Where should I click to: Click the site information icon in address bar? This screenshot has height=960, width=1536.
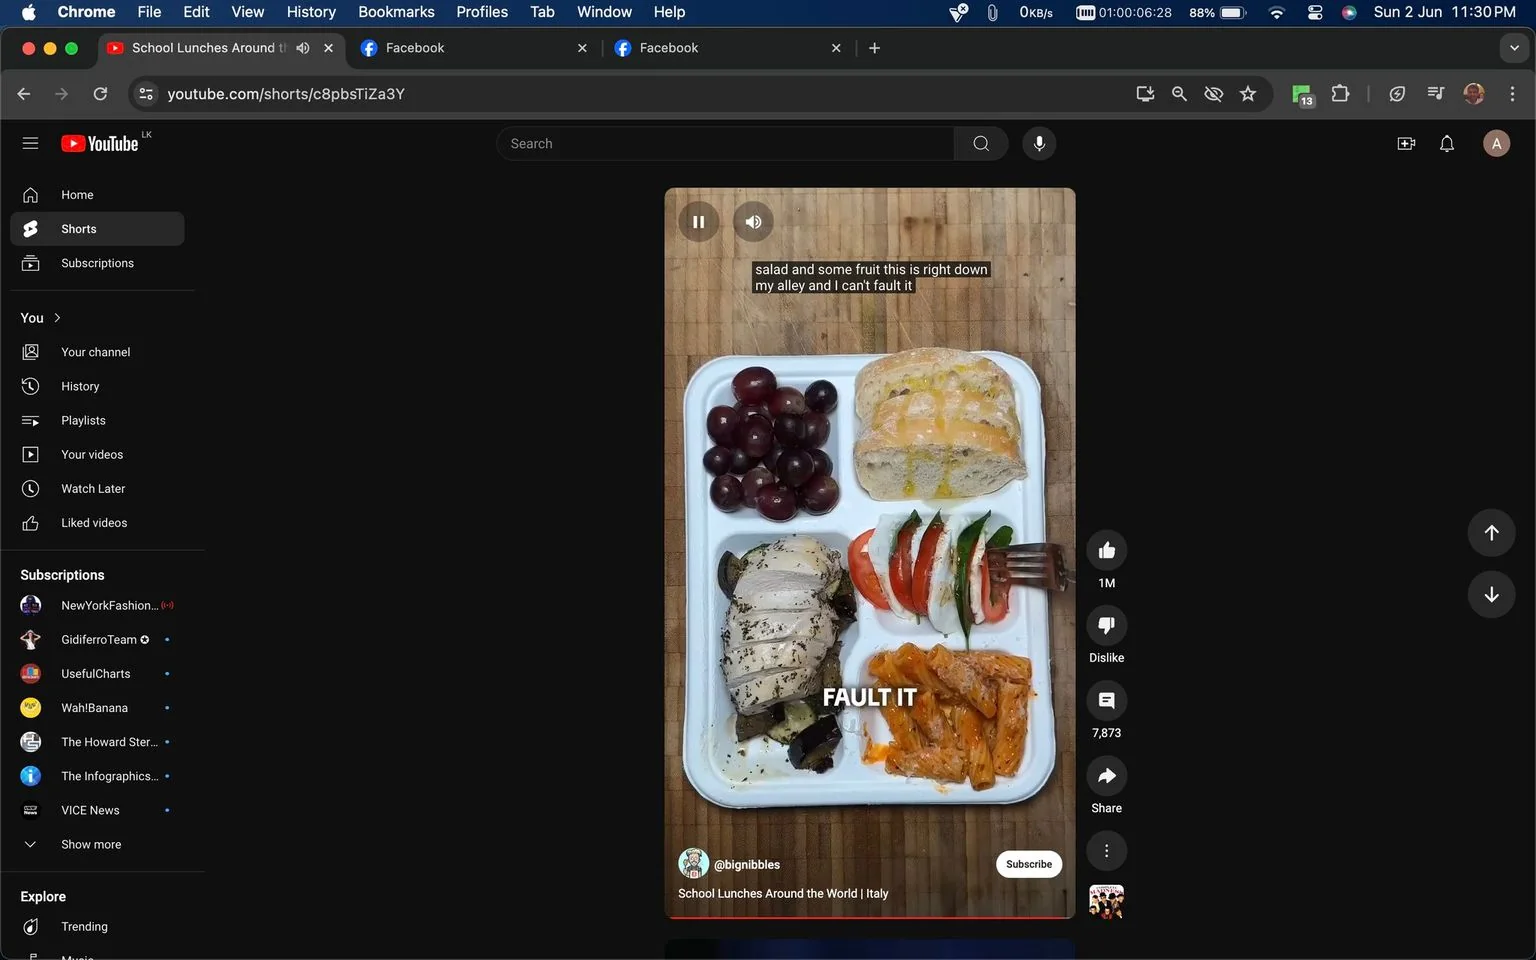click(146, 93)
